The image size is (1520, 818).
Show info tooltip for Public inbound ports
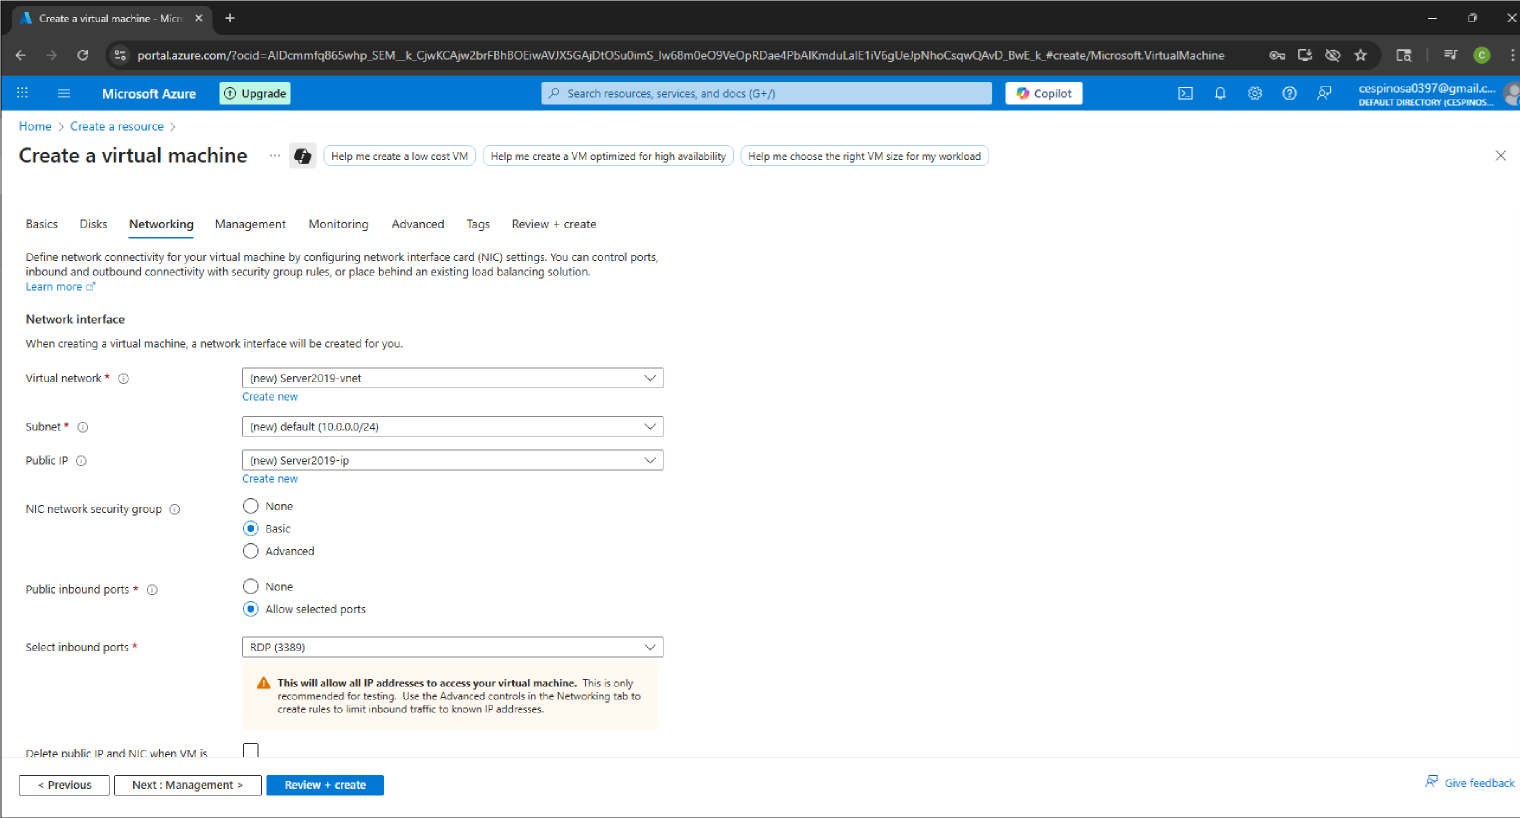tap(152, 590)
